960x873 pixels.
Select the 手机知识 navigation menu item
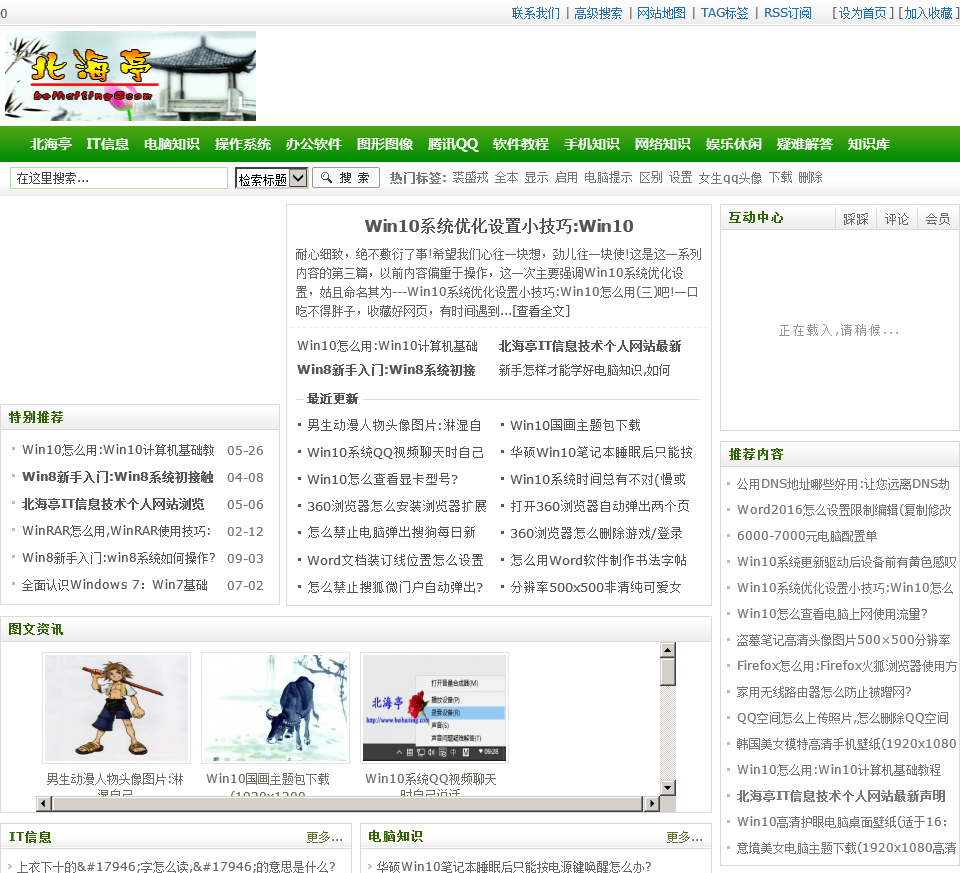pyautogui.click(x=592, y=144)
